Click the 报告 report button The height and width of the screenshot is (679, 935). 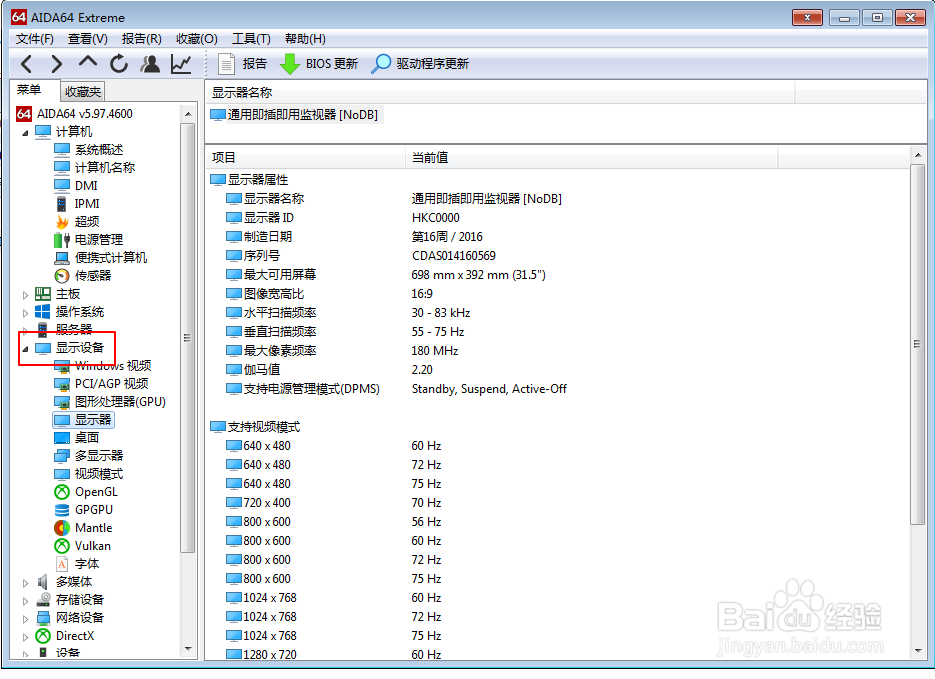[243, 64]
